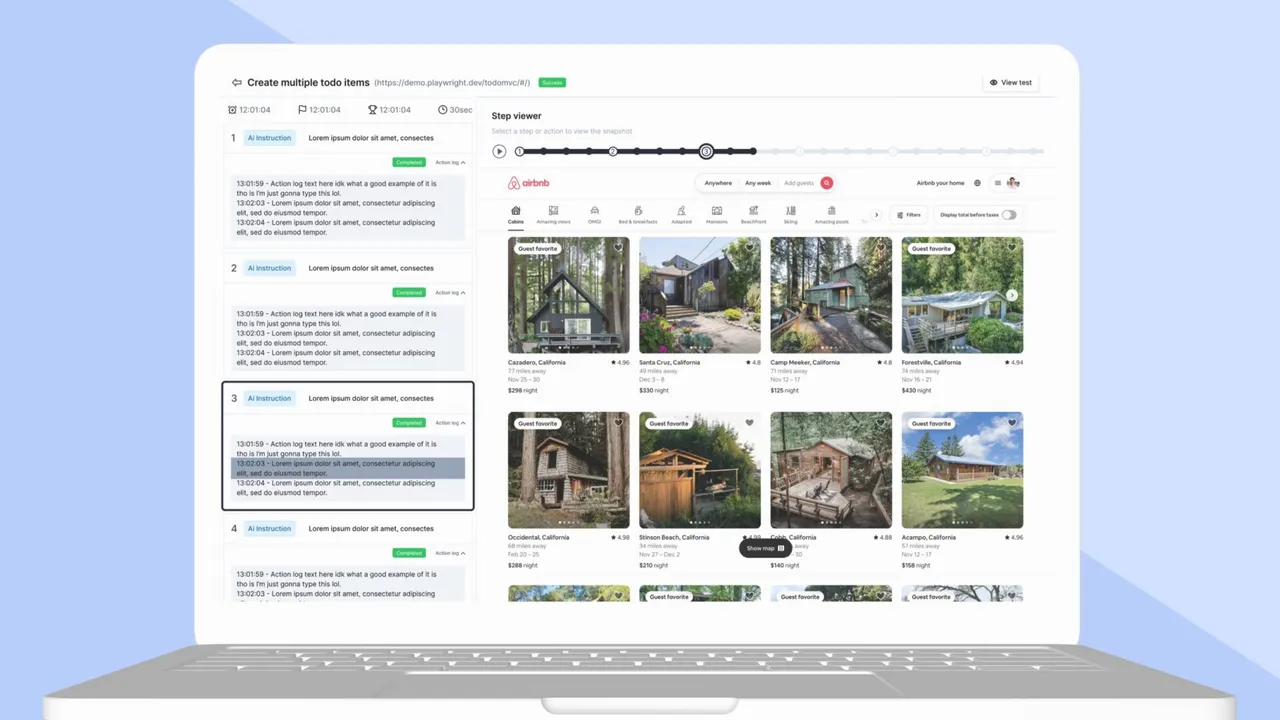Open the Airbnb your home link
Image resolution: width=1280 pixels, height=720 pixels.
coord(941,183)
